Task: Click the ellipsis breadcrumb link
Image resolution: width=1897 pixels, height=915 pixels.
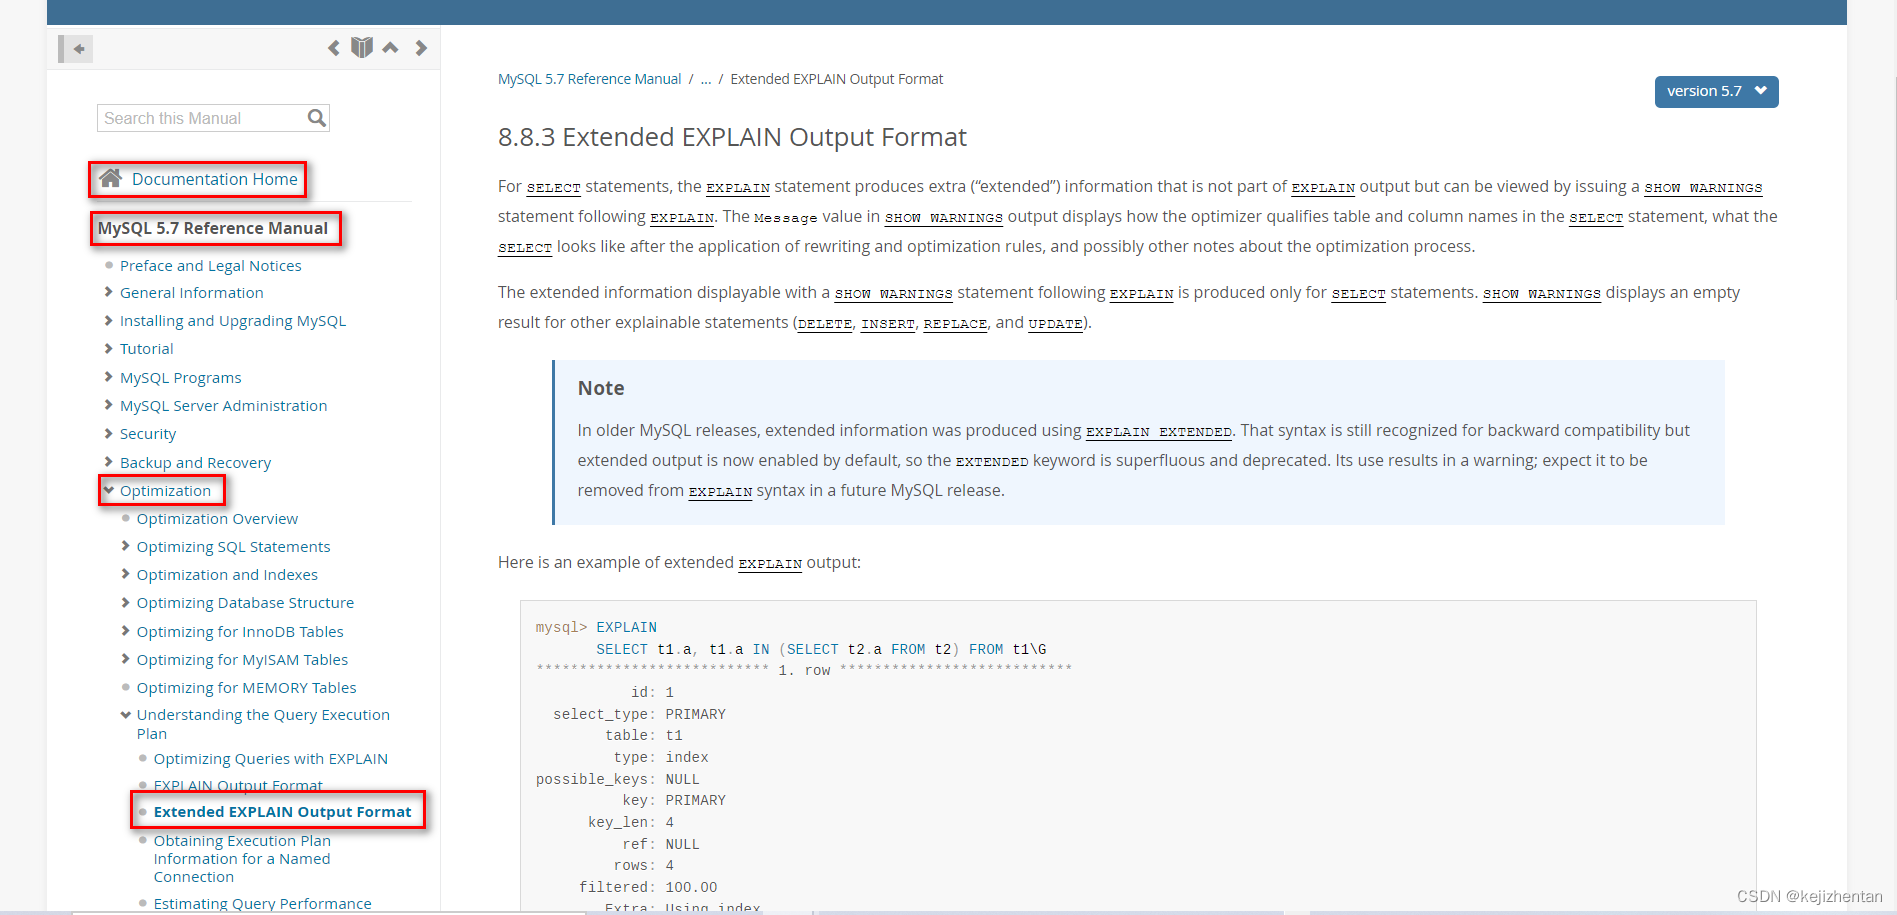Action: (706, 79)
